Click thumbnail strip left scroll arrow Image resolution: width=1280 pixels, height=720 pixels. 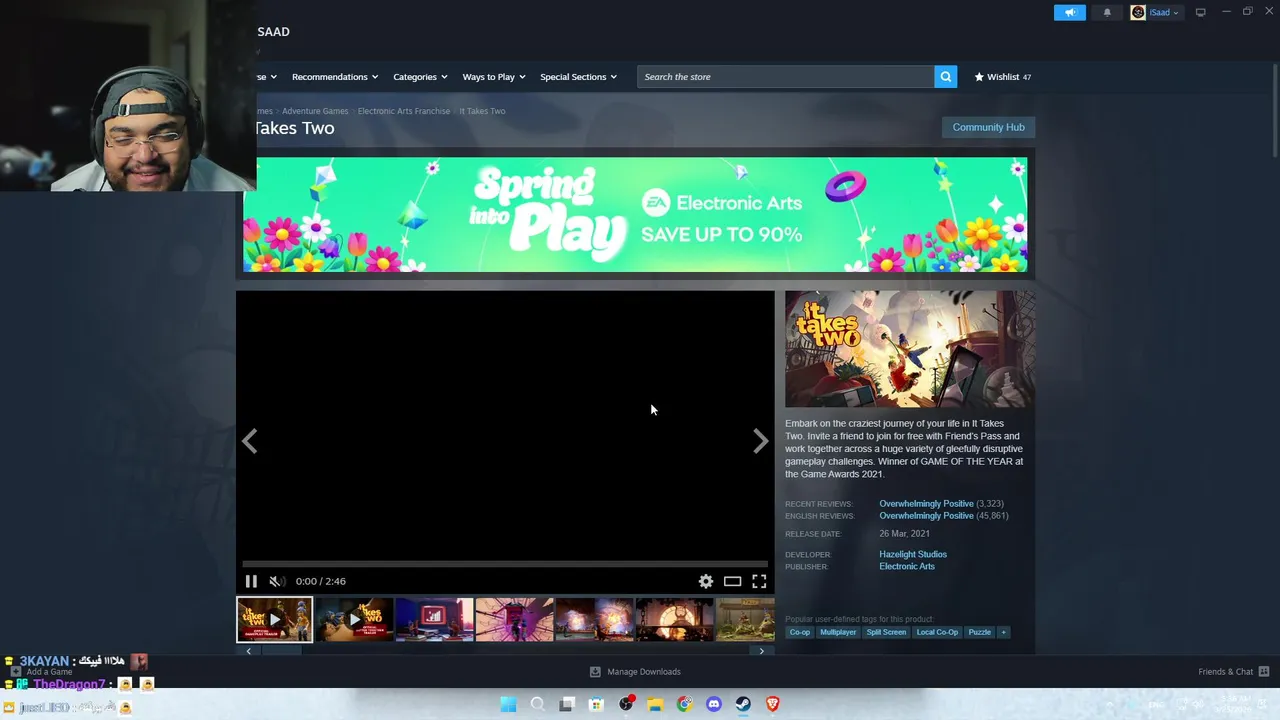pos(248,651)
